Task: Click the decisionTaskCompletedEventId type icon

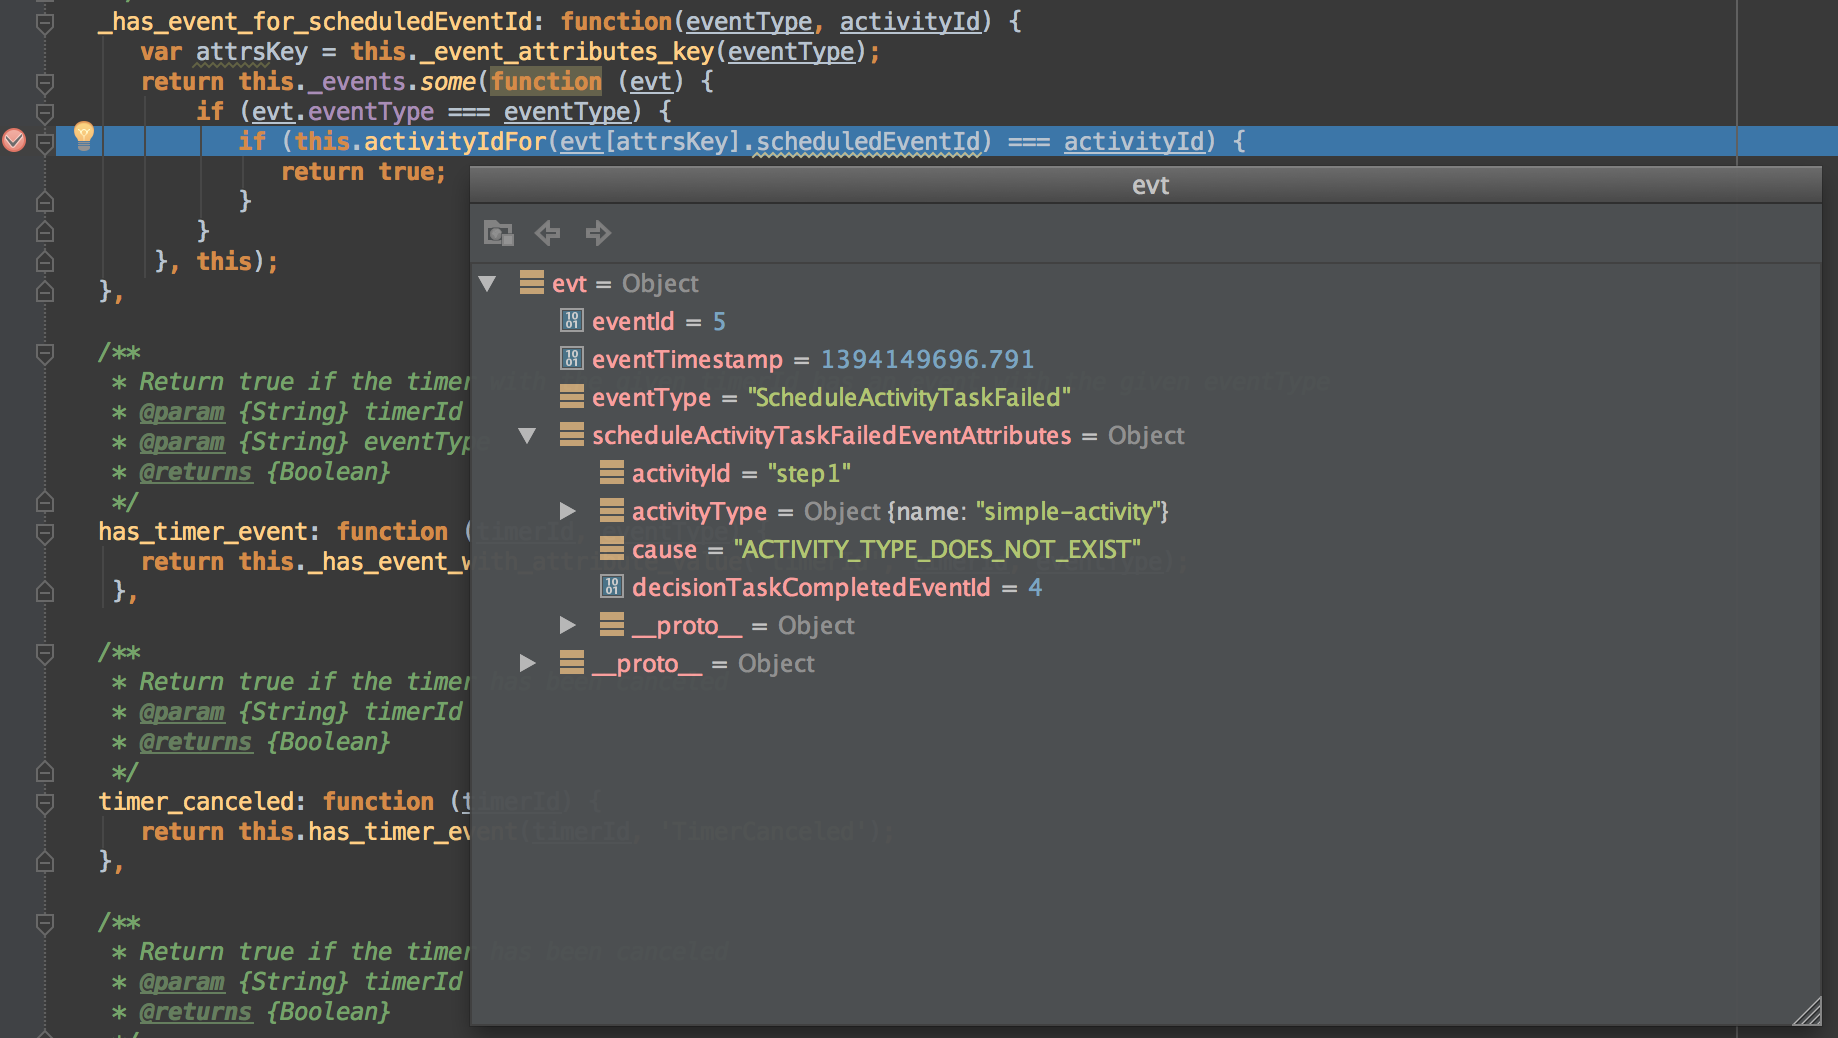Action: coord(612,587)
